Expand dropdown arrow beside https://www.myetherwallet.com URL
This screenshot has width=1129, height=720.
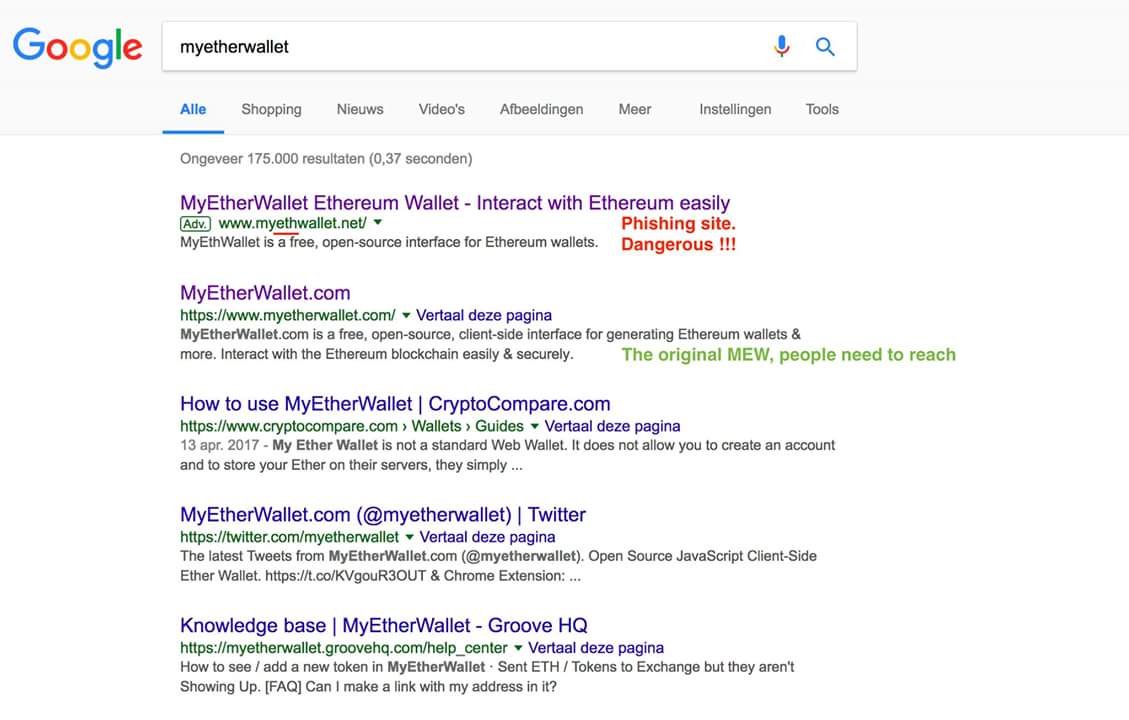(405, 316)
